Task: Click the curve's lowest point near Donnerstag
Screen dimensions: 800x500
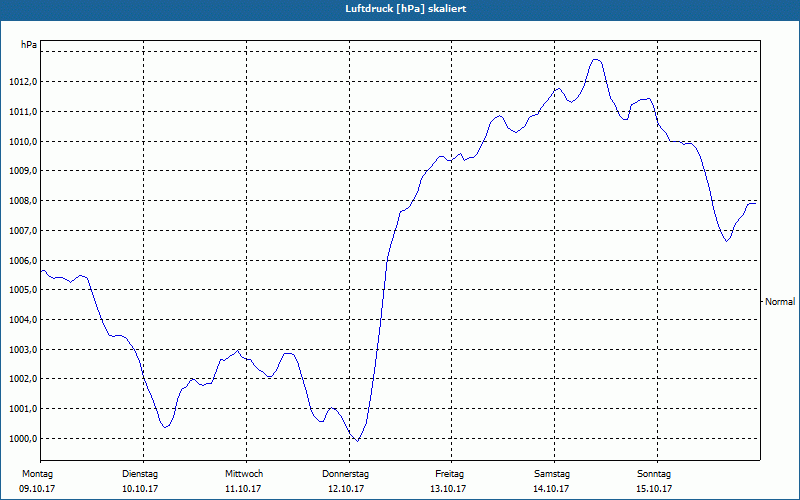Action: click(357, 441)
